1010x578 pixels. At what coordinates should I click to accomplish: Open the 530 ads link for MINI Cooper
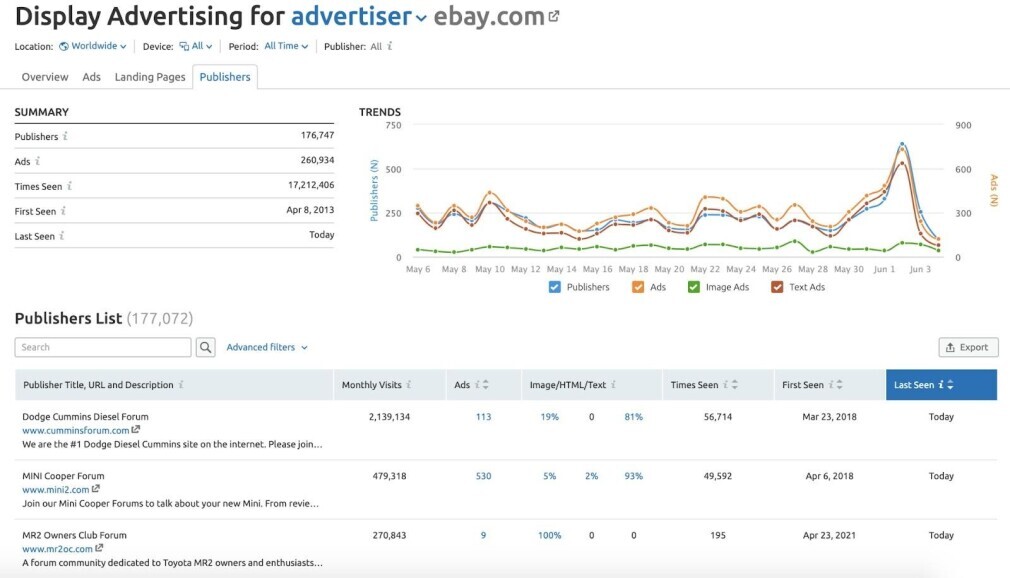[x=483, y=476]
